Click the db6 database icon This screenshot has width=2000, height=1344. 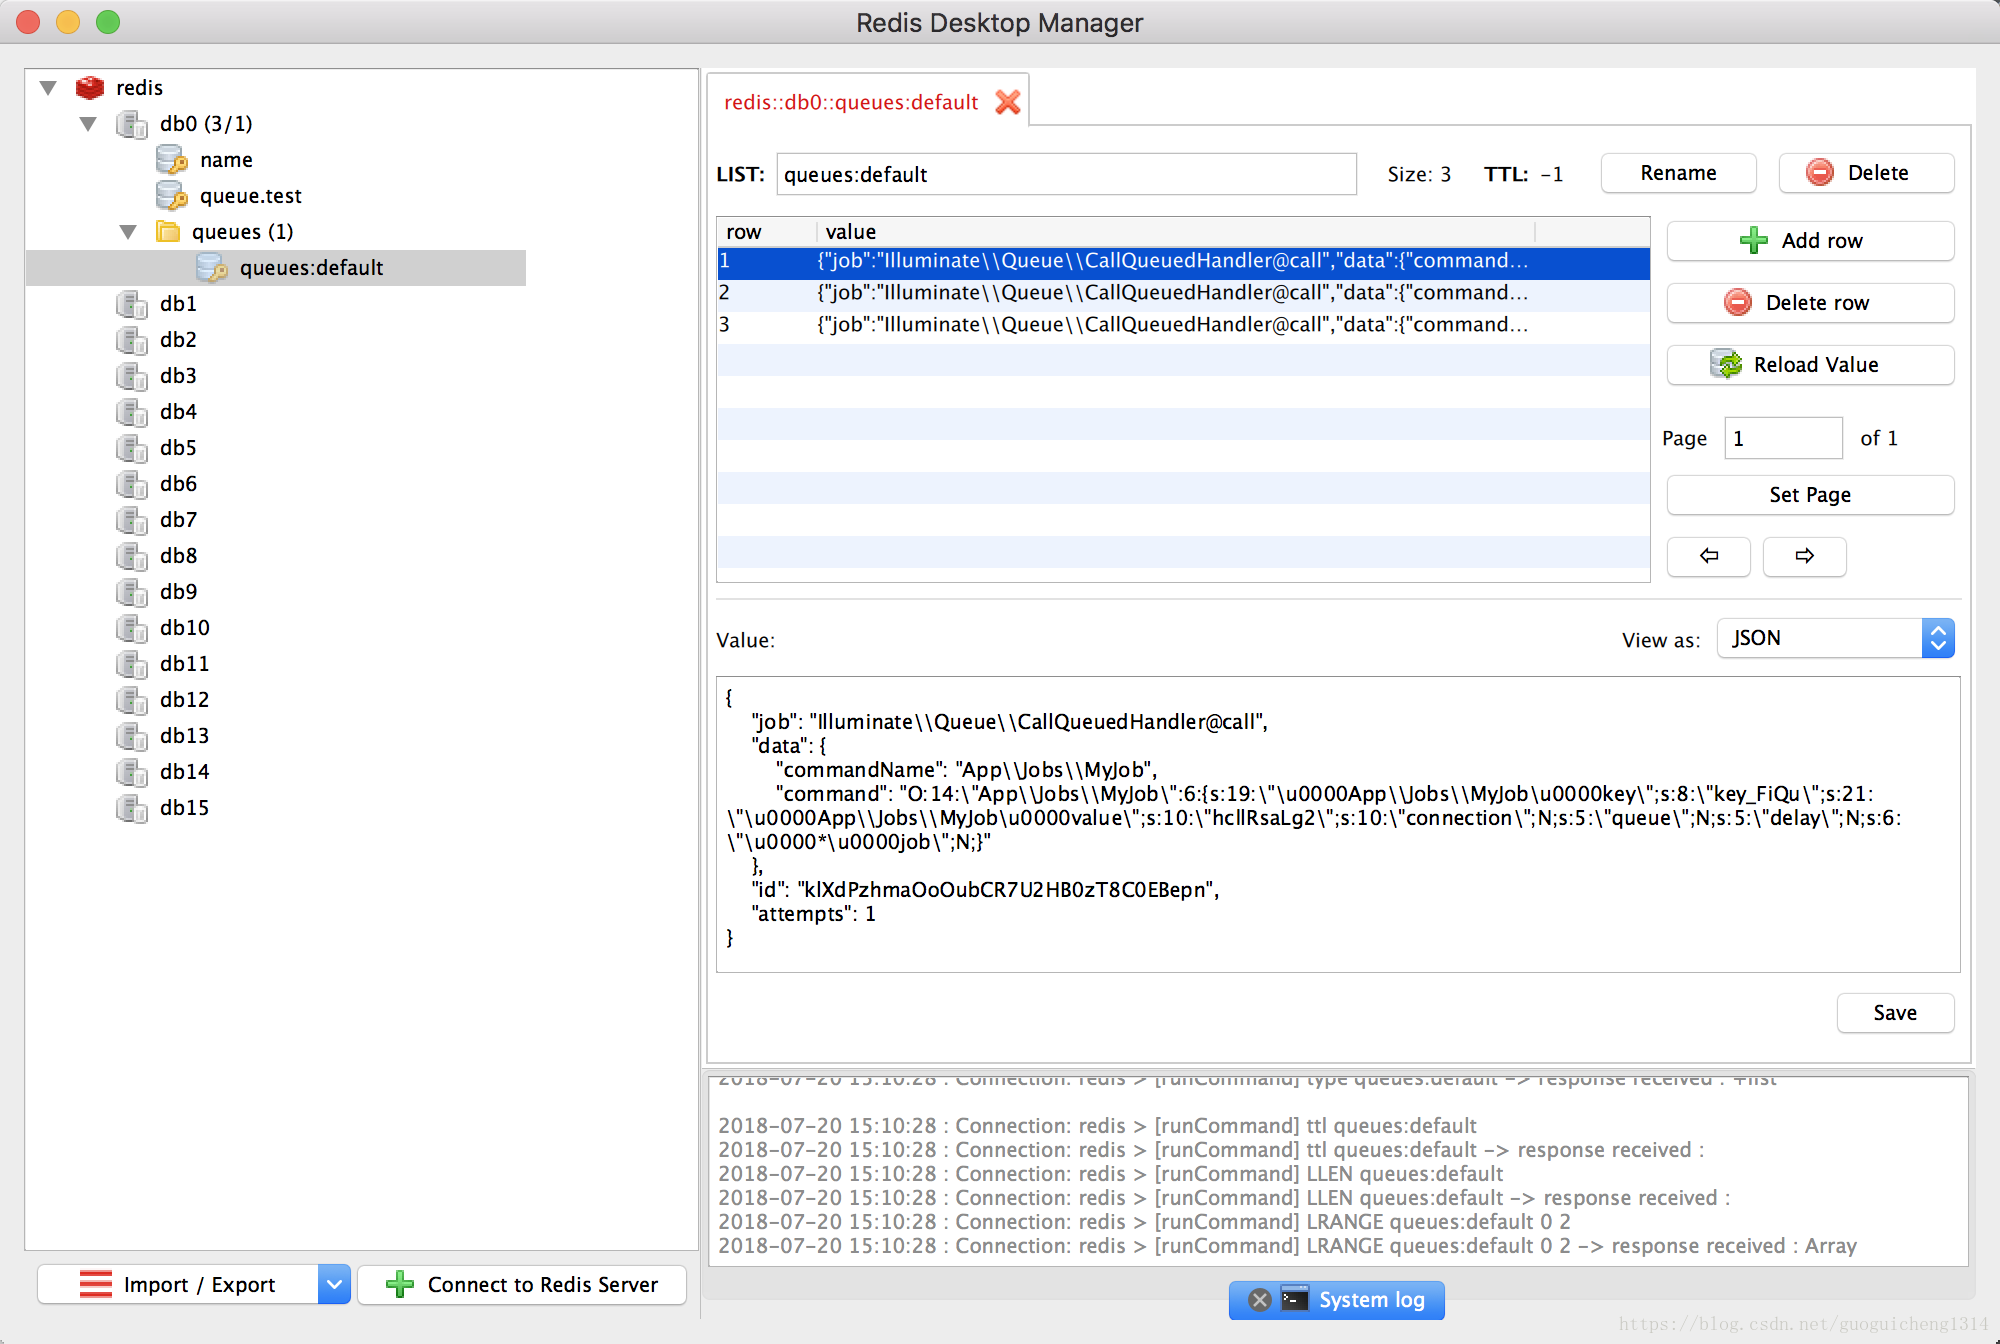[132, 484]
